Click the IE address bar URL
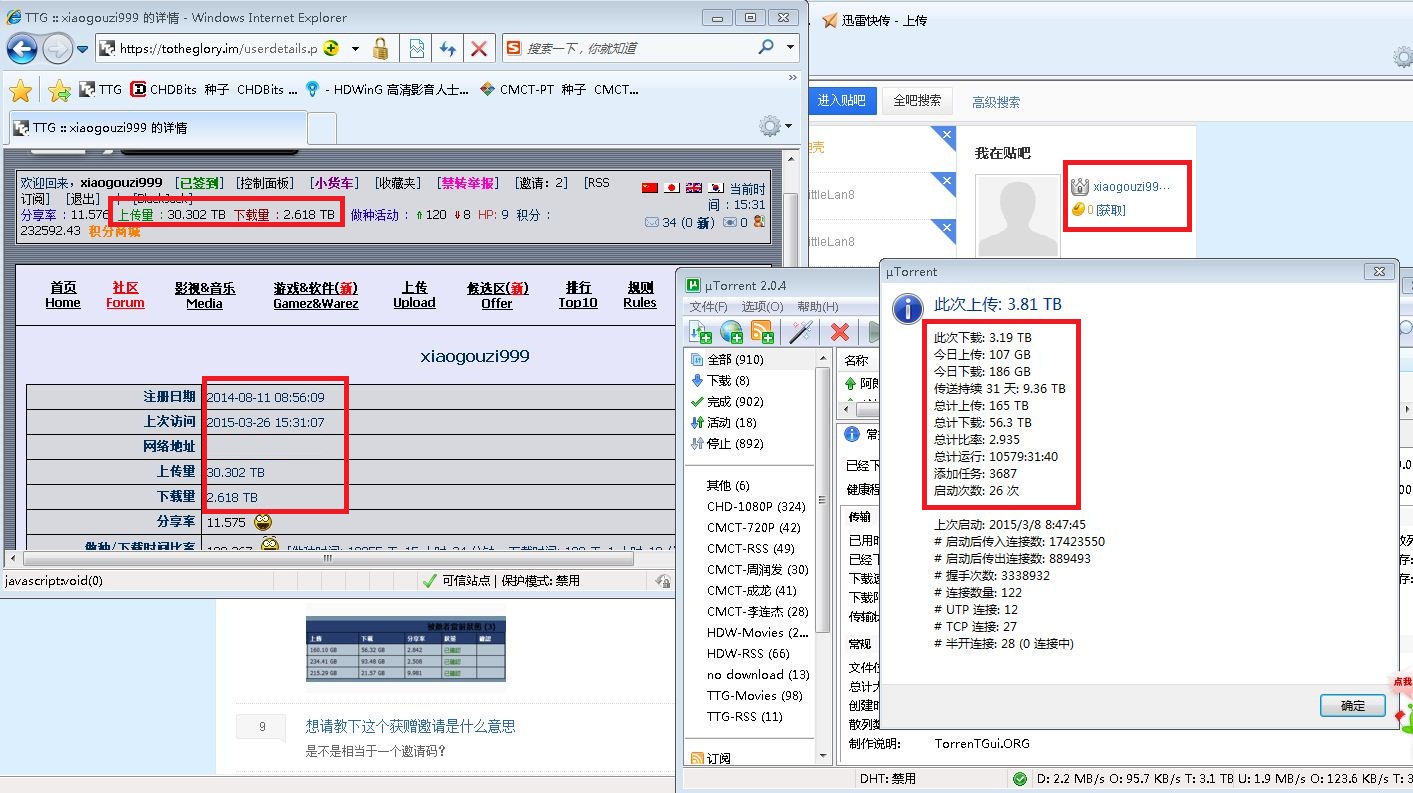The height and width of the screenshot is (793, 1413). pos(219,48)
